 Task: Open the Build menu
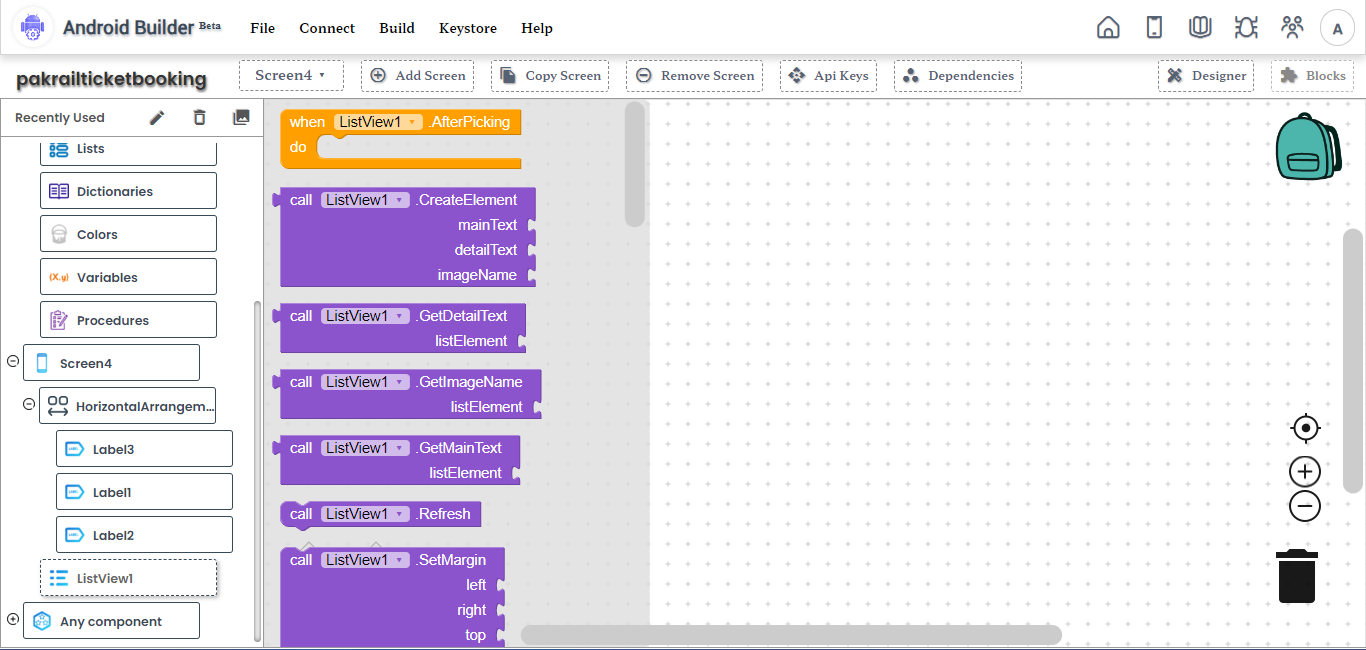pos(396,28)
